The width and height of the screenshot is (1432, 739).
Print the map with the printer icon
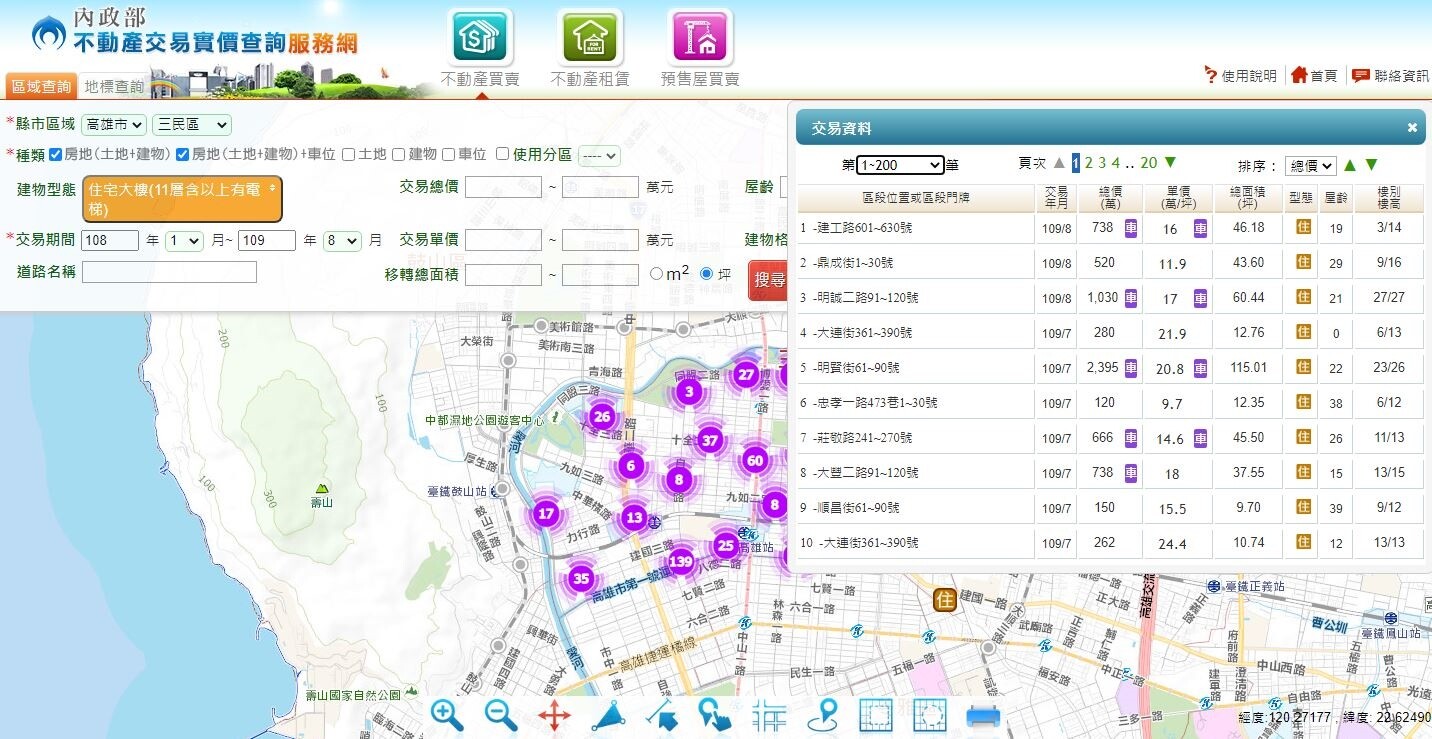click(983, 715)
